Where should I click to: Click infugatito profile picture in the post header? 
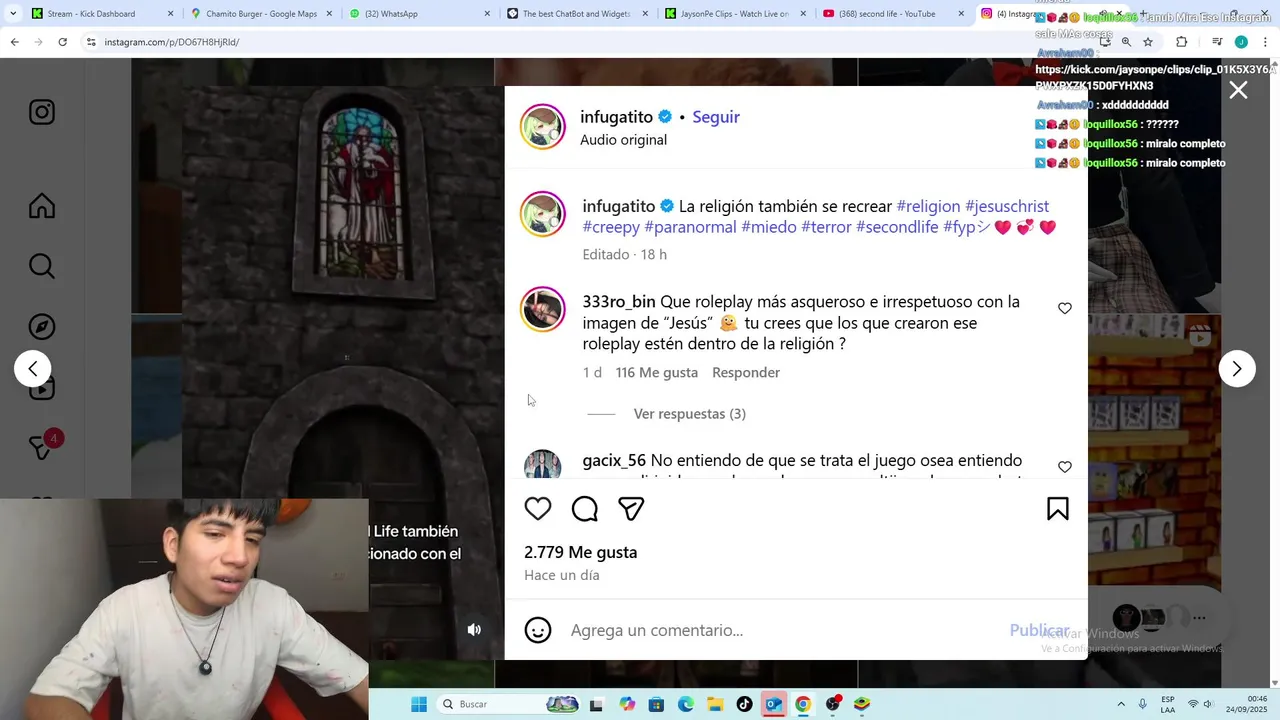(x=543, y=127)
